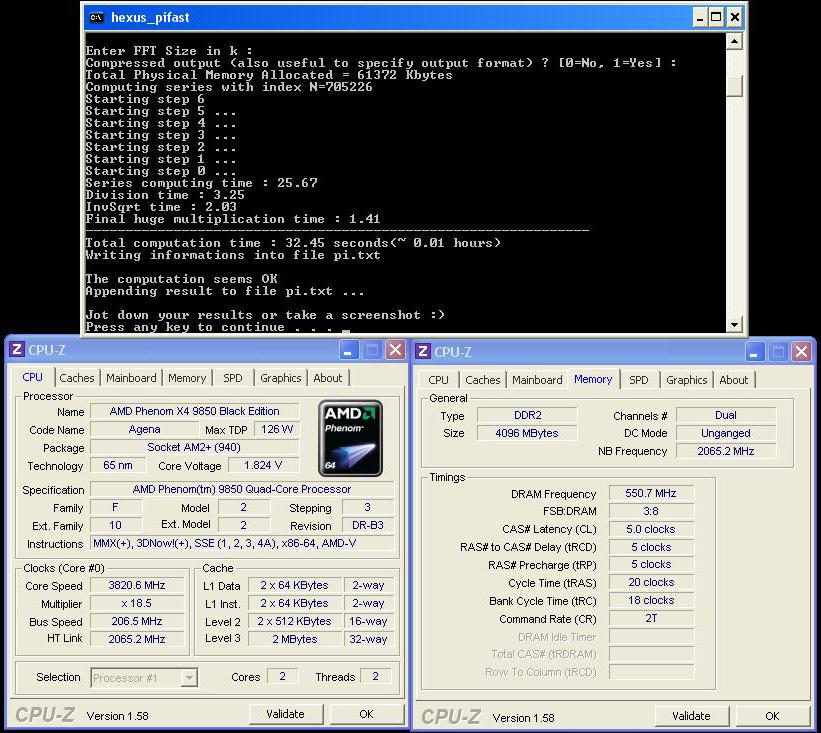The width and height of the screenshot is (821, 733).
Task: Open SPD tab in right CPU-Z window
Action: (639, 380)
